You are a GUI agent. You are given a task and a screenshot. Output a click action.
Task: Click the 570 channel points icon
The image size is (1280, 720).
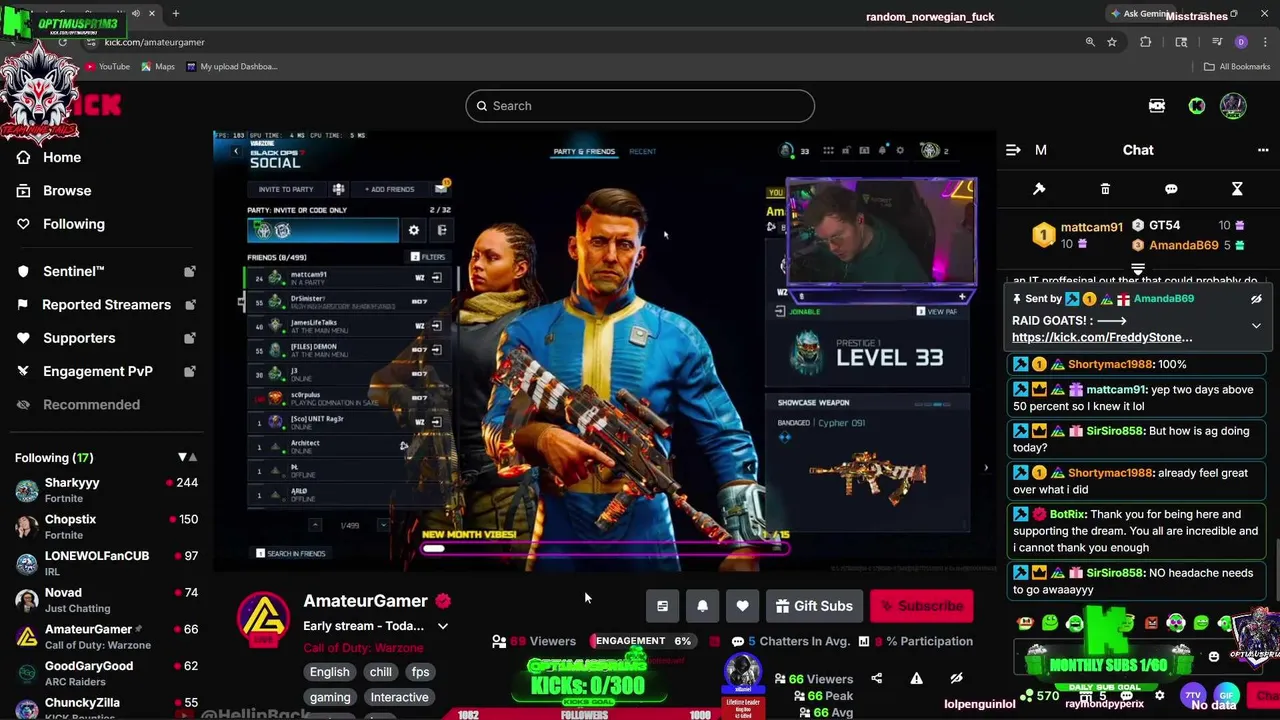(x=1026, y=696)
